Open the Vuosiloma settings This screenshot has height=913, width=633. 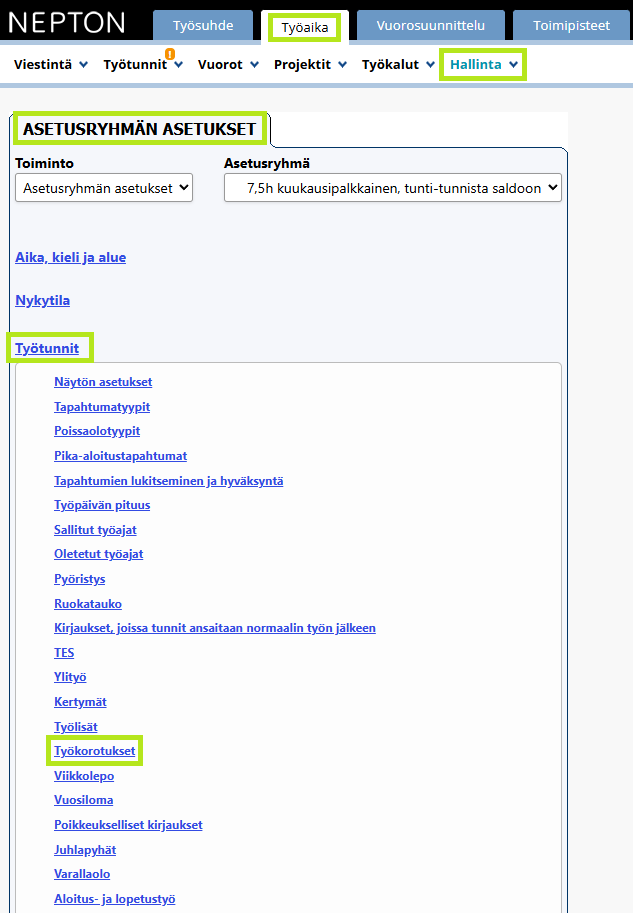tap(83, 800)
